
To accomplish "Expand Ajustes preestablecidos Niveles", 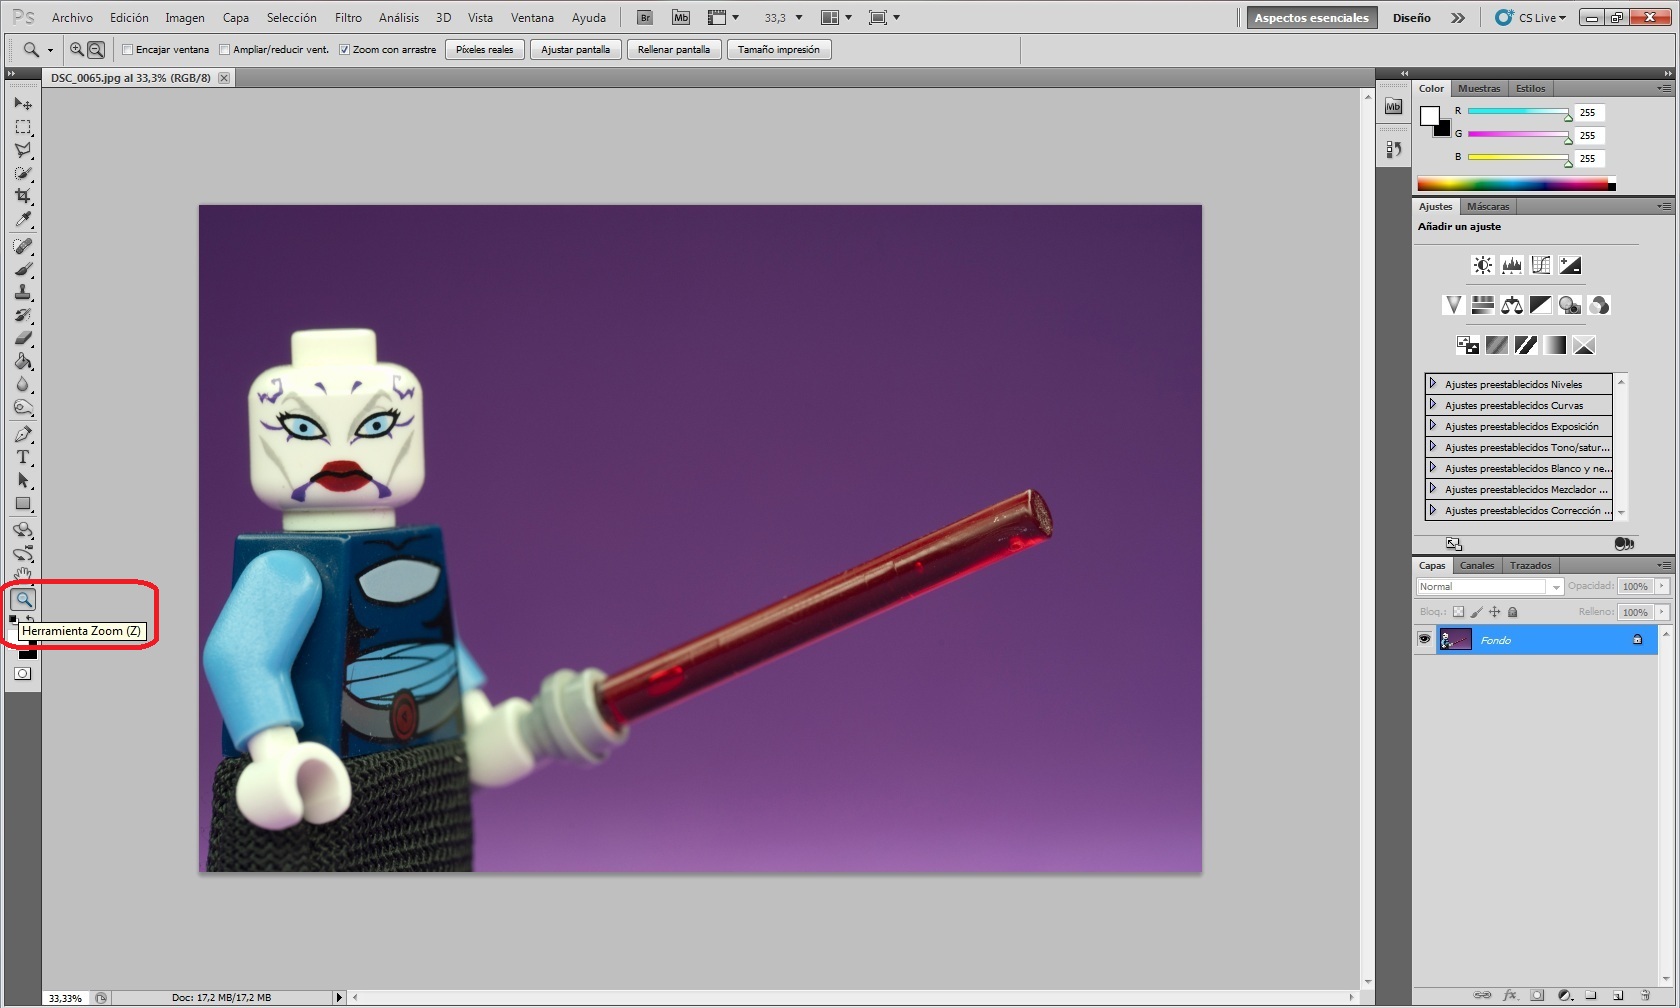I will [1433, 384].
